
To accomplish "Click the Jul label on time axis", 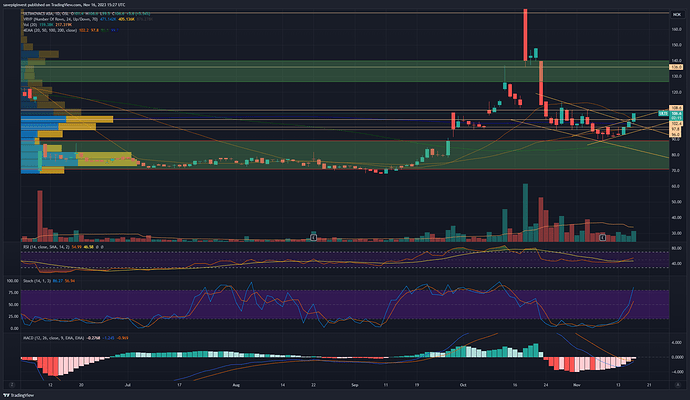I will pos(128,385).
